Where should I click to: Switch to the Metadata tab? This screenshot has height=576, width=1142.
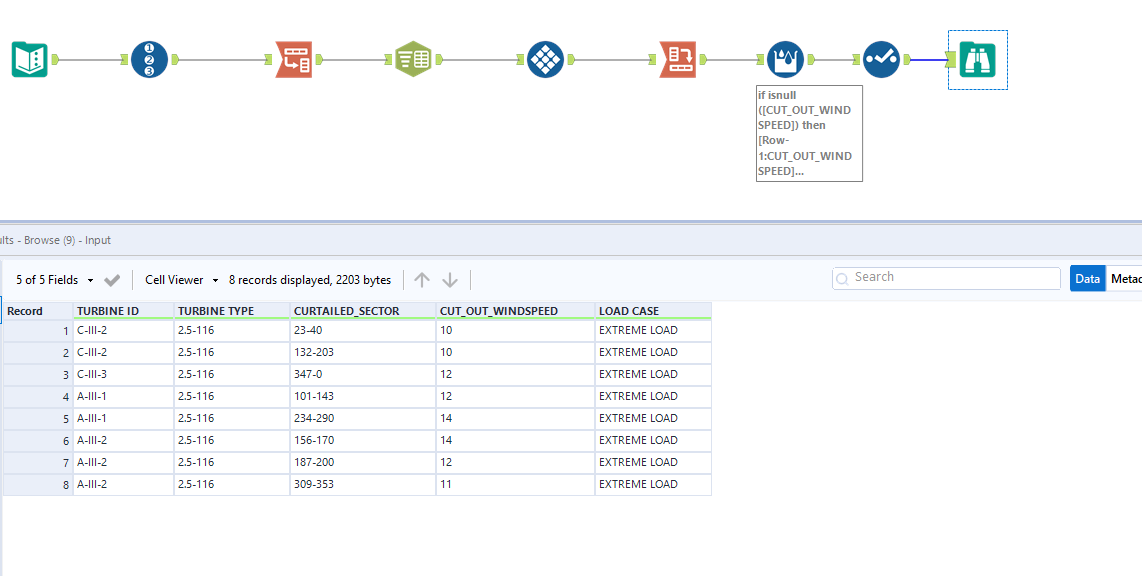(x=1128, y=277)
